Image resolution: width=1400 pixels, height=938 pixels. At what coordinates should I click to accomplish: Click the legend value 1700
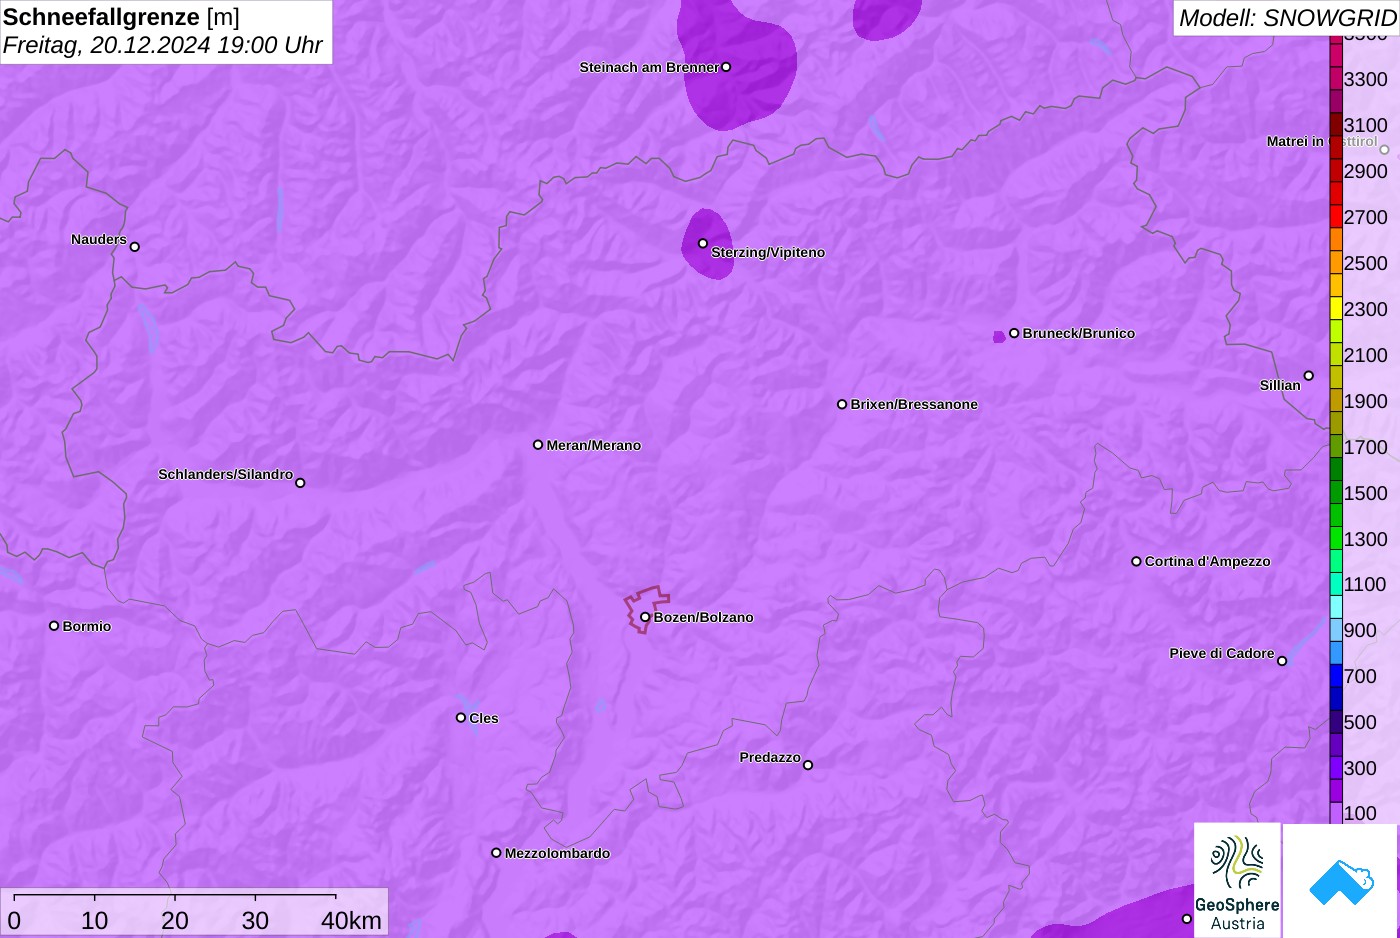click(x=1366, y=447)
